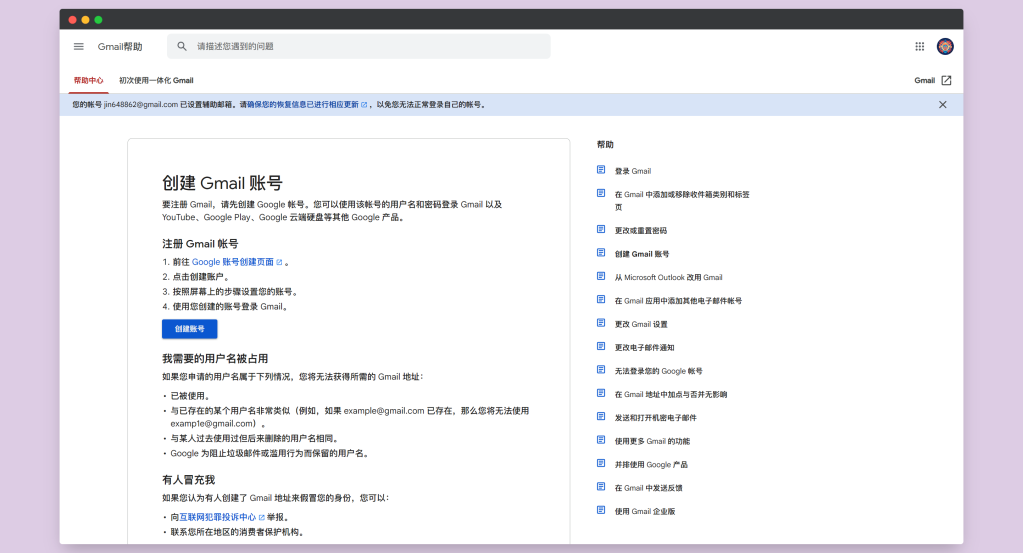Open 更改 Gmail 设置 article
This screenshot has width=1023, height=553.
click(641, 324)
